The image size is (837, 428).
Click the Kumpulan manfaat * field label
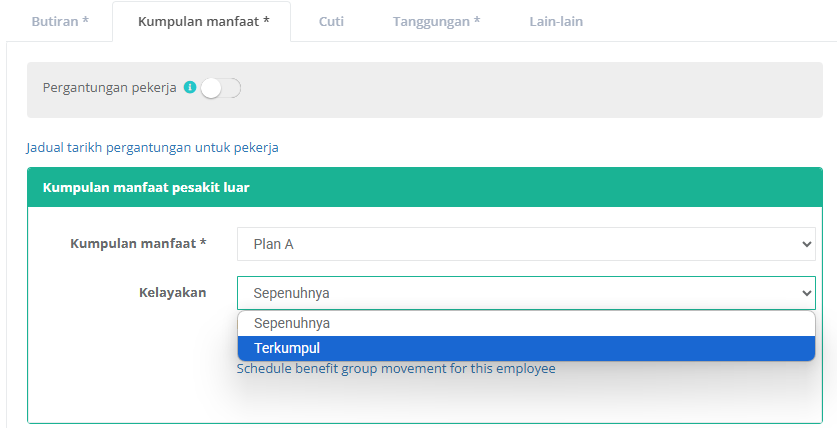[138, 243]
